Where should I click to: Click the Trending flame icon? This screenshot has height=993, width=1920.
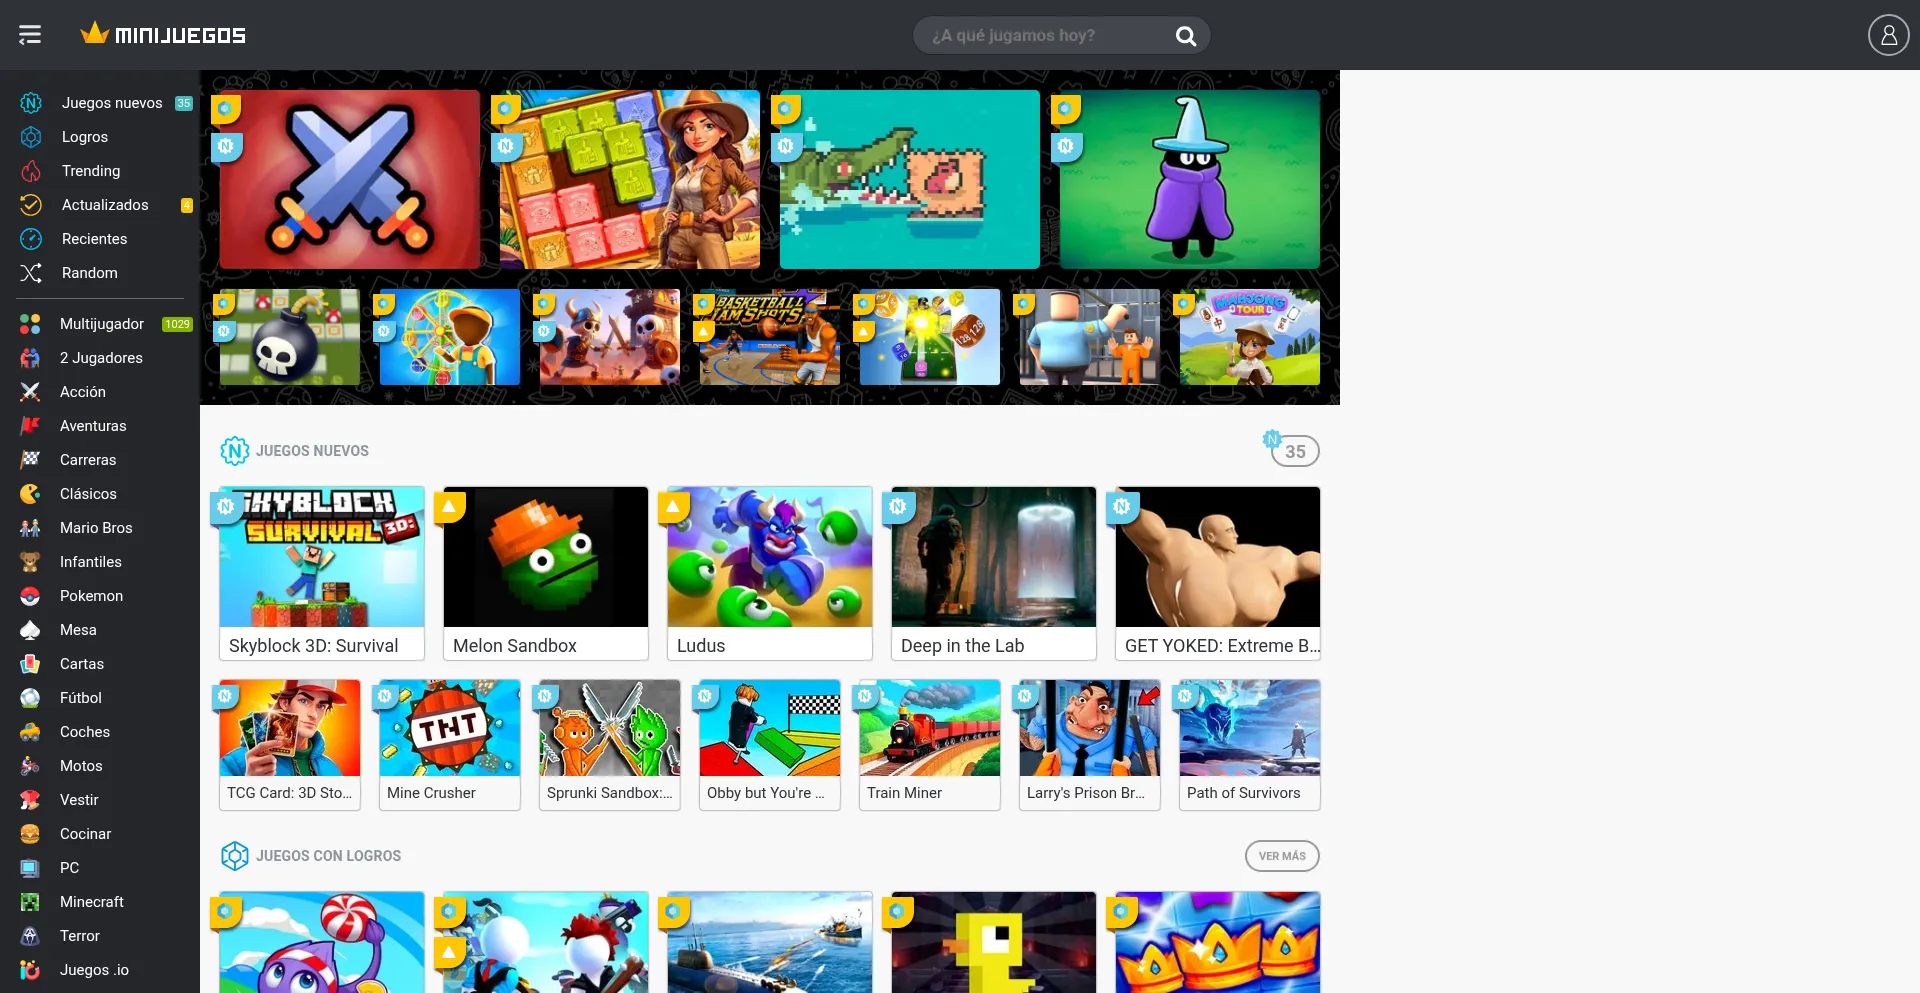[31, 171]
